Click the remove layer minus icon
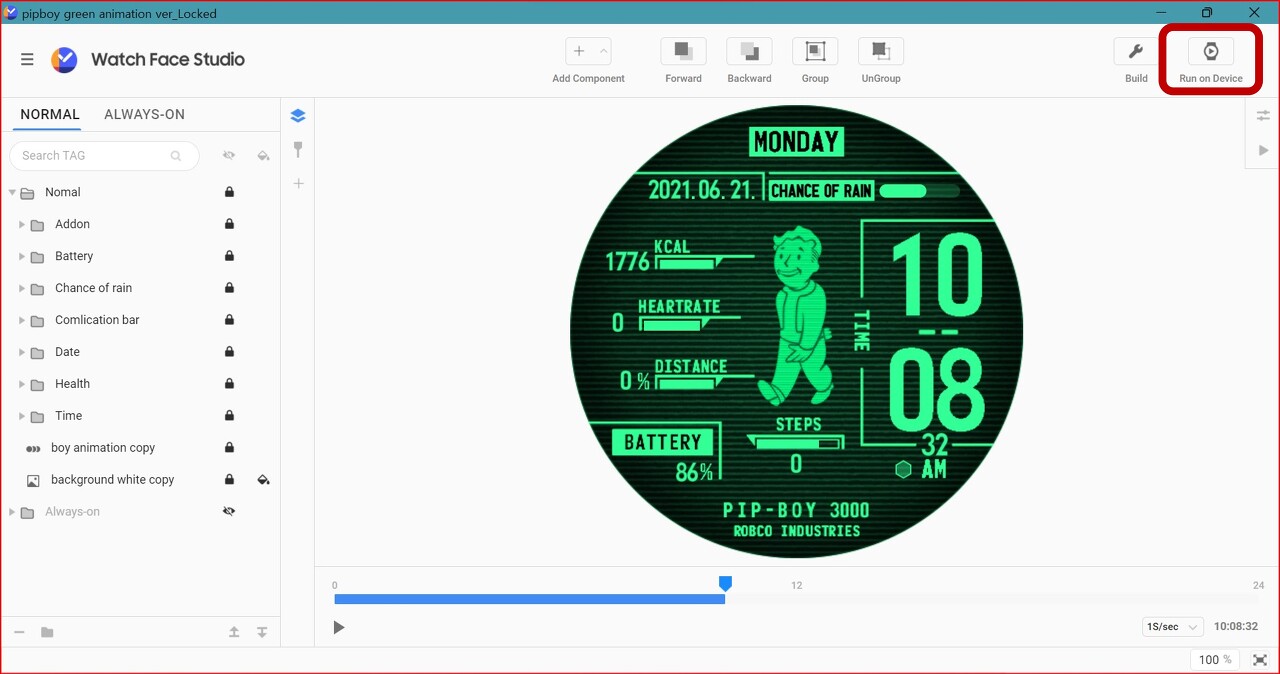 (19, 632)
